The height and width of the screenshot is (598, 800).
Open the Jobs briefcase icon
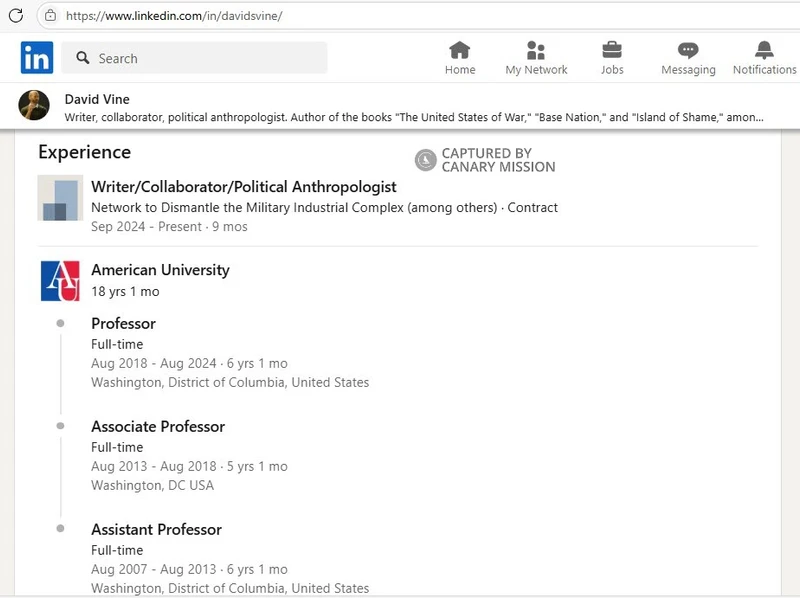(612, 50)
